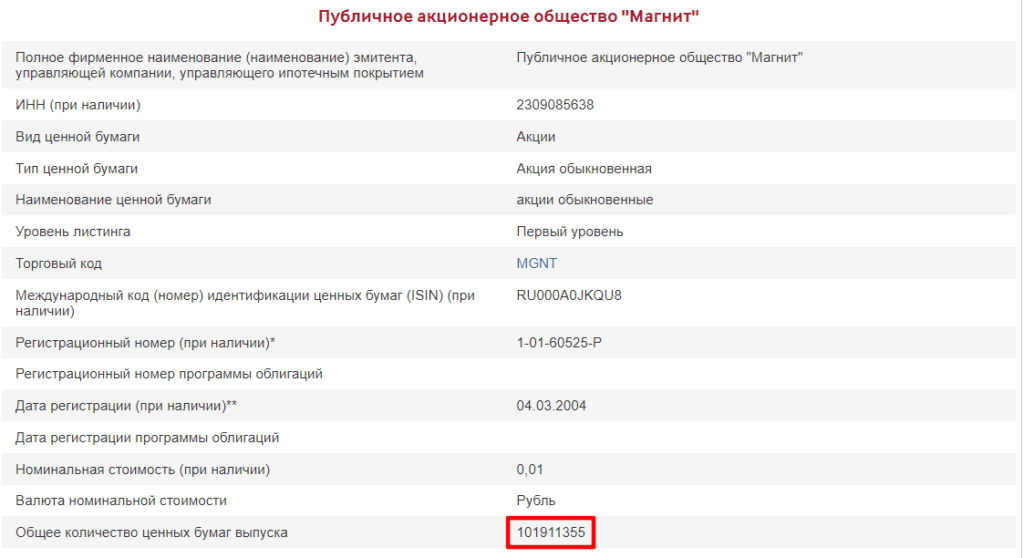Select the currency value Рубль
This screenshot has width=1024, height=558.
536,501
